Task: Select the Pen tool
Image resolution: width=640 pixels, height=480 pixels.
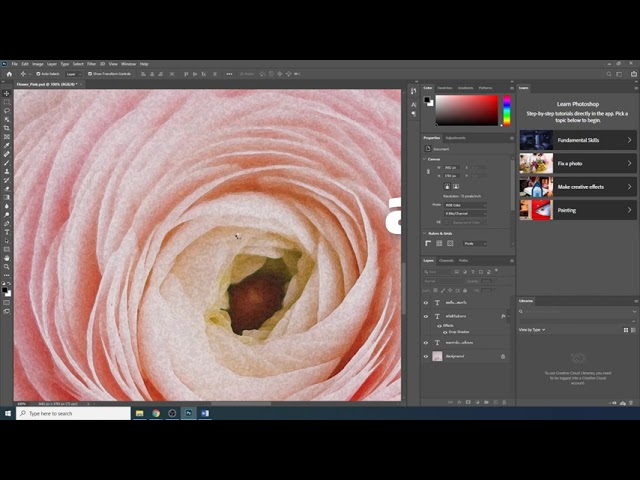Action: tap(7, 223)
